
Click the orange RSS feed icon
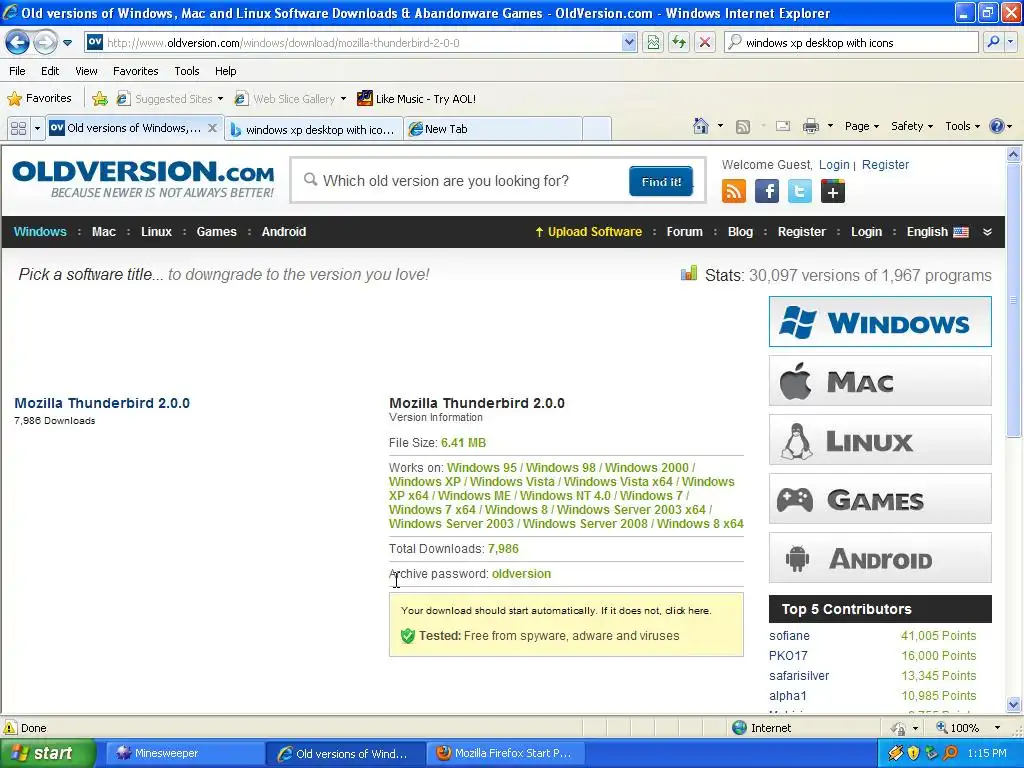pyautogui.click(x=733, y=191)
